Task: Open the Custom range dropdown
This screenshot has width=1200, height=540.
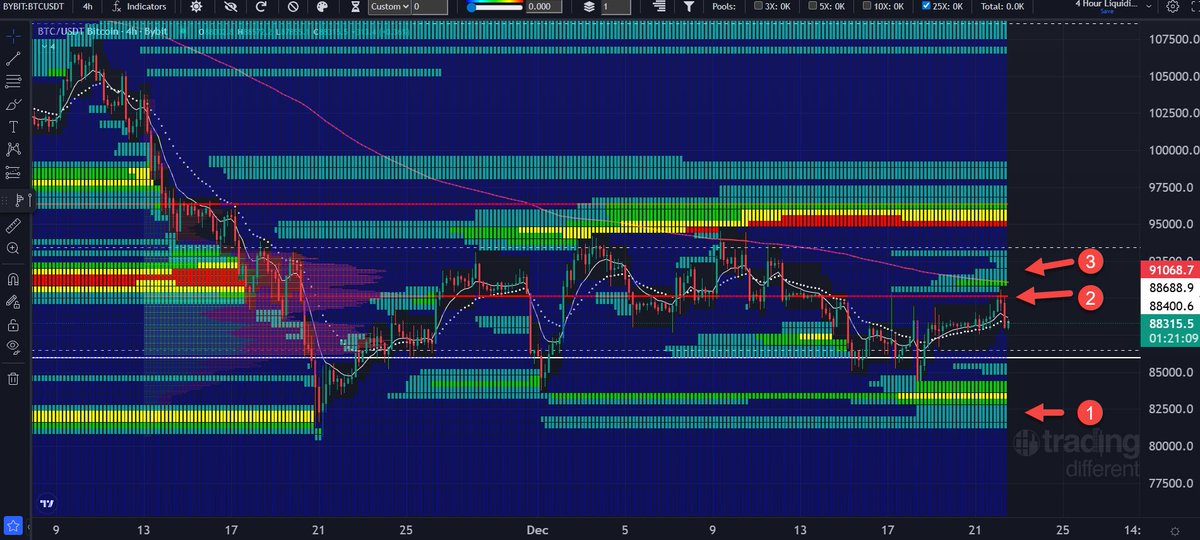Action: (388, 7)
